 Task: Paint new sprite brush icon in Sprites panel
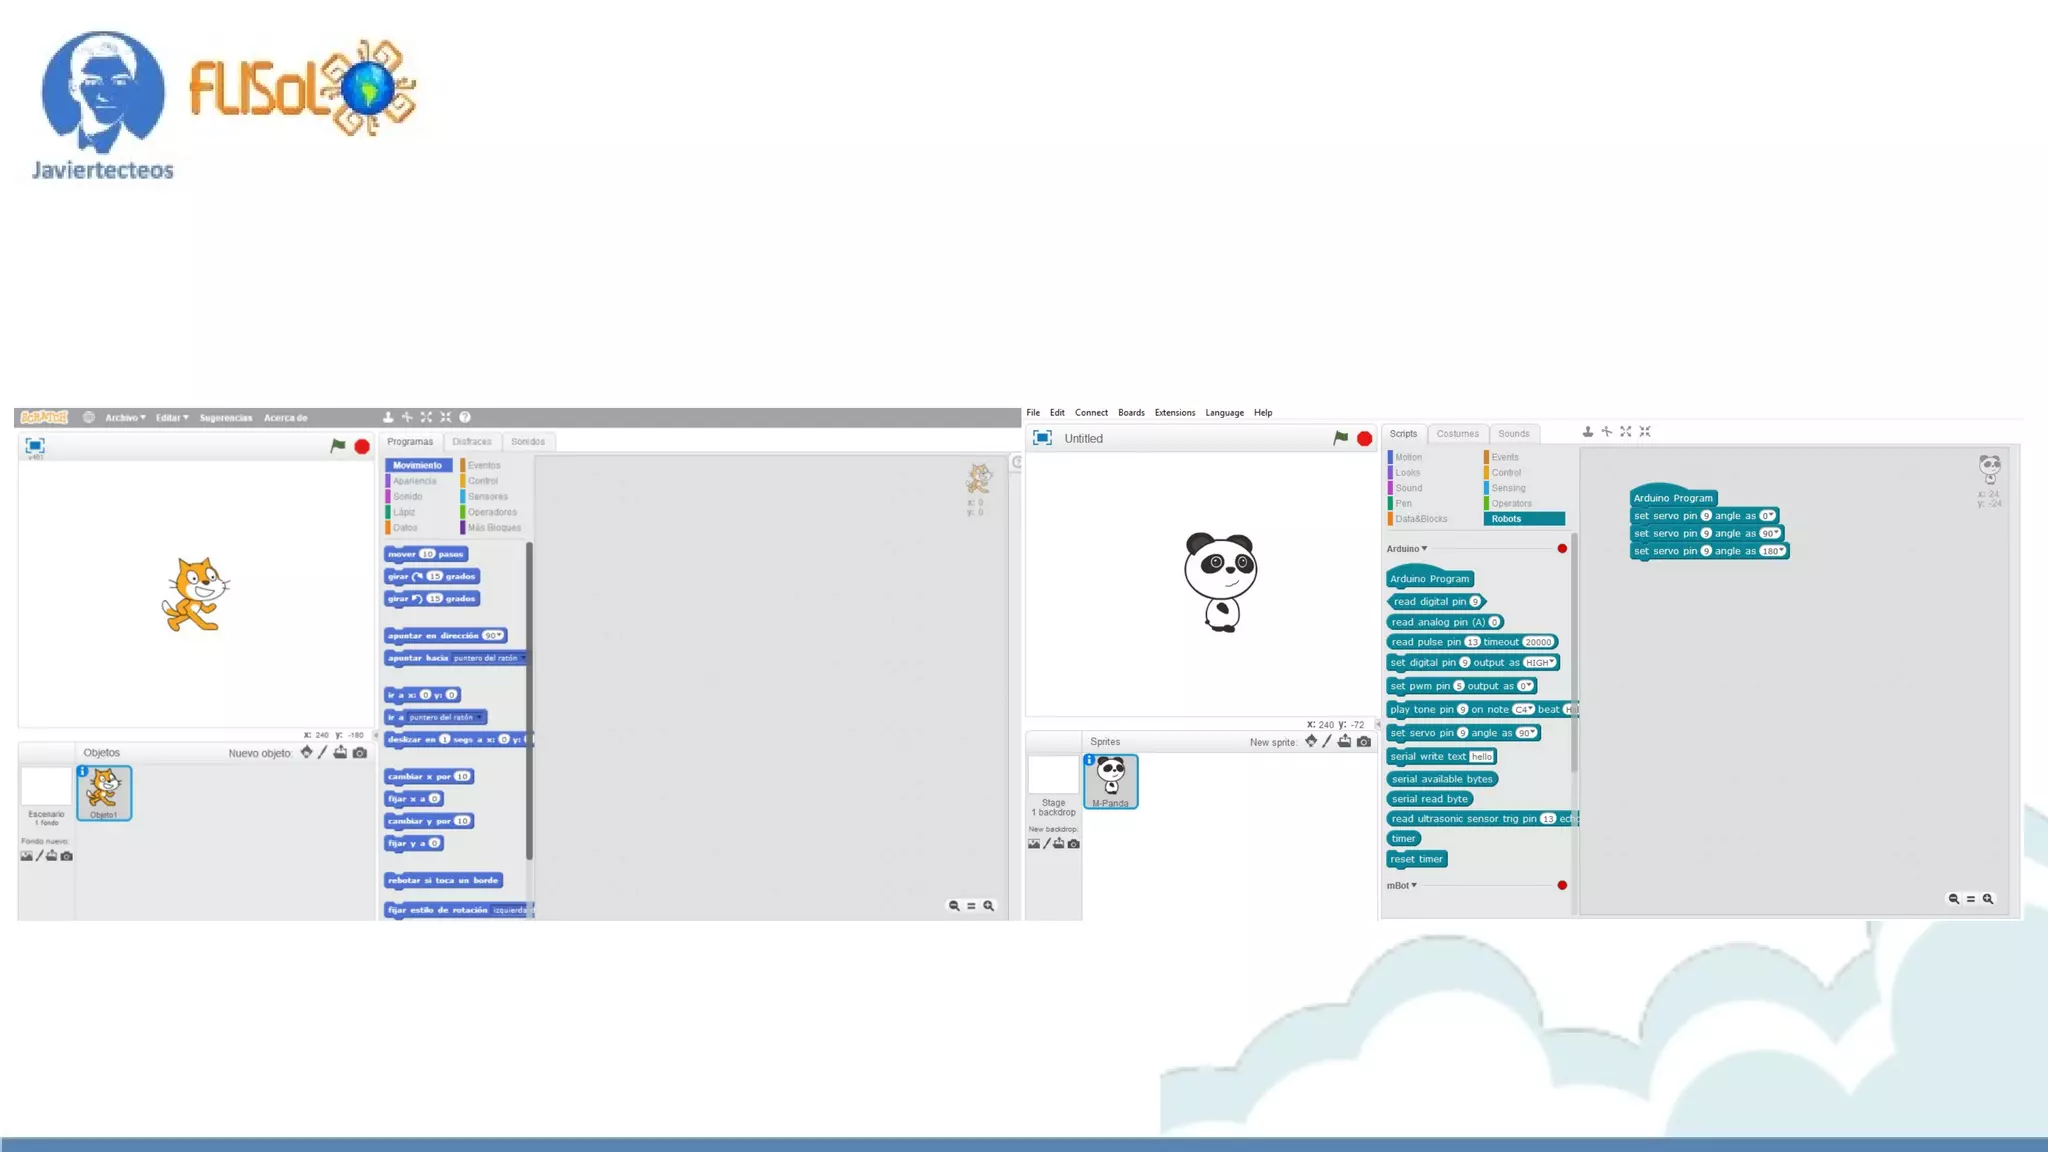pyautogui.click(x=1327, y=742)
